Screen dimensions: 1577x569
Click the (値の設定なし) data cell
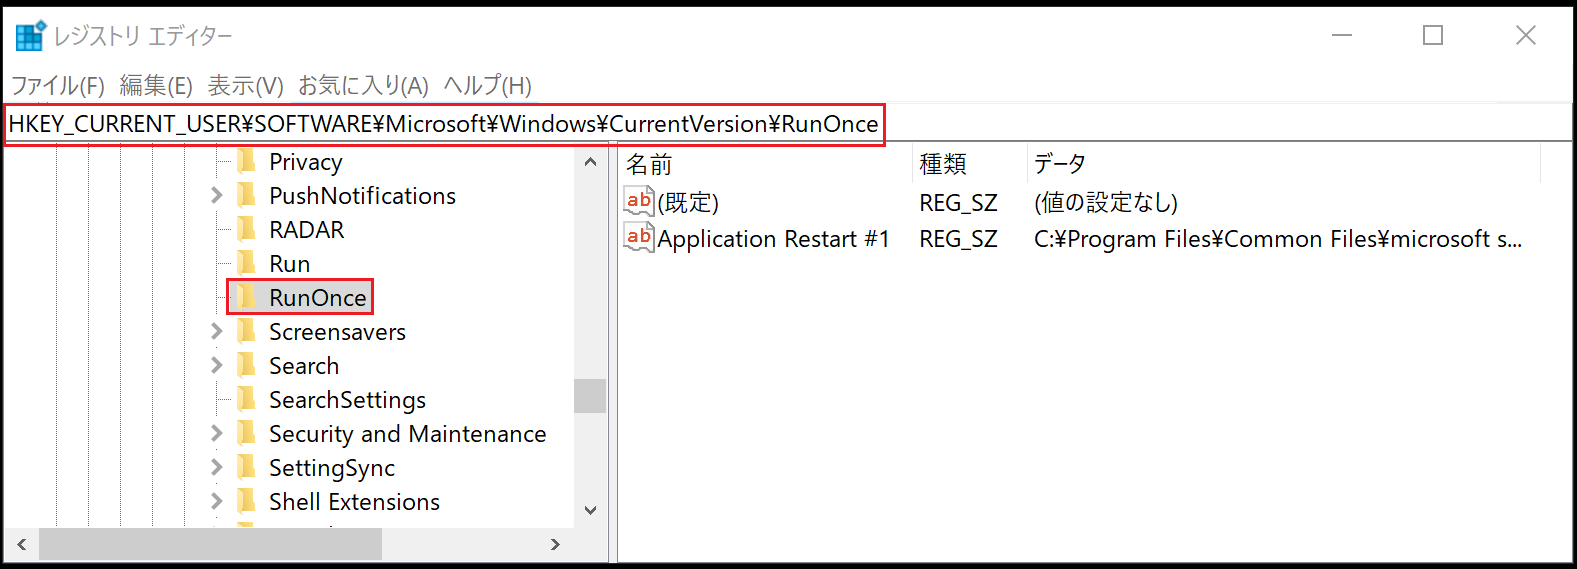pyautogui.click(x=1106, y=203)
